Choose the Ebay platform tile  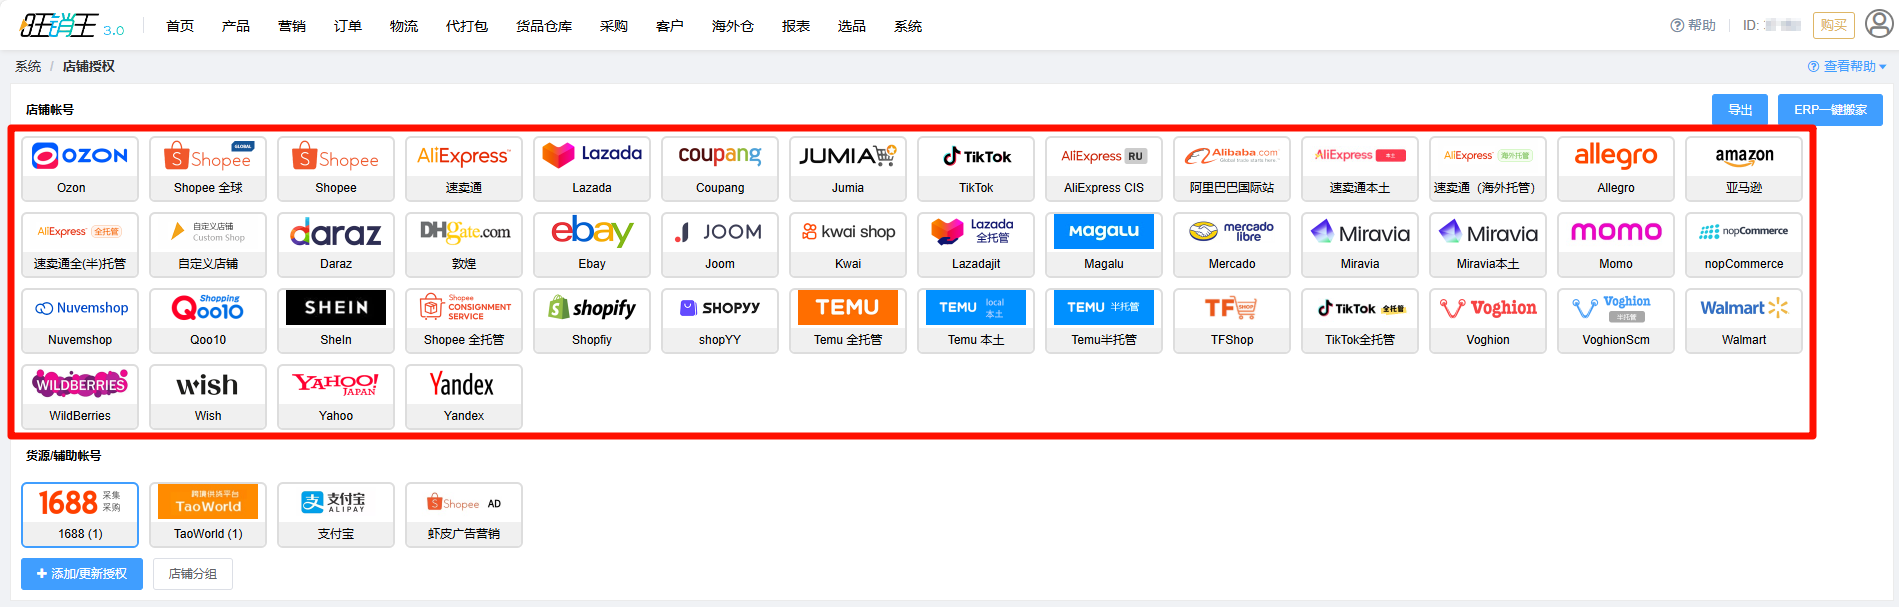pos(592,245)
